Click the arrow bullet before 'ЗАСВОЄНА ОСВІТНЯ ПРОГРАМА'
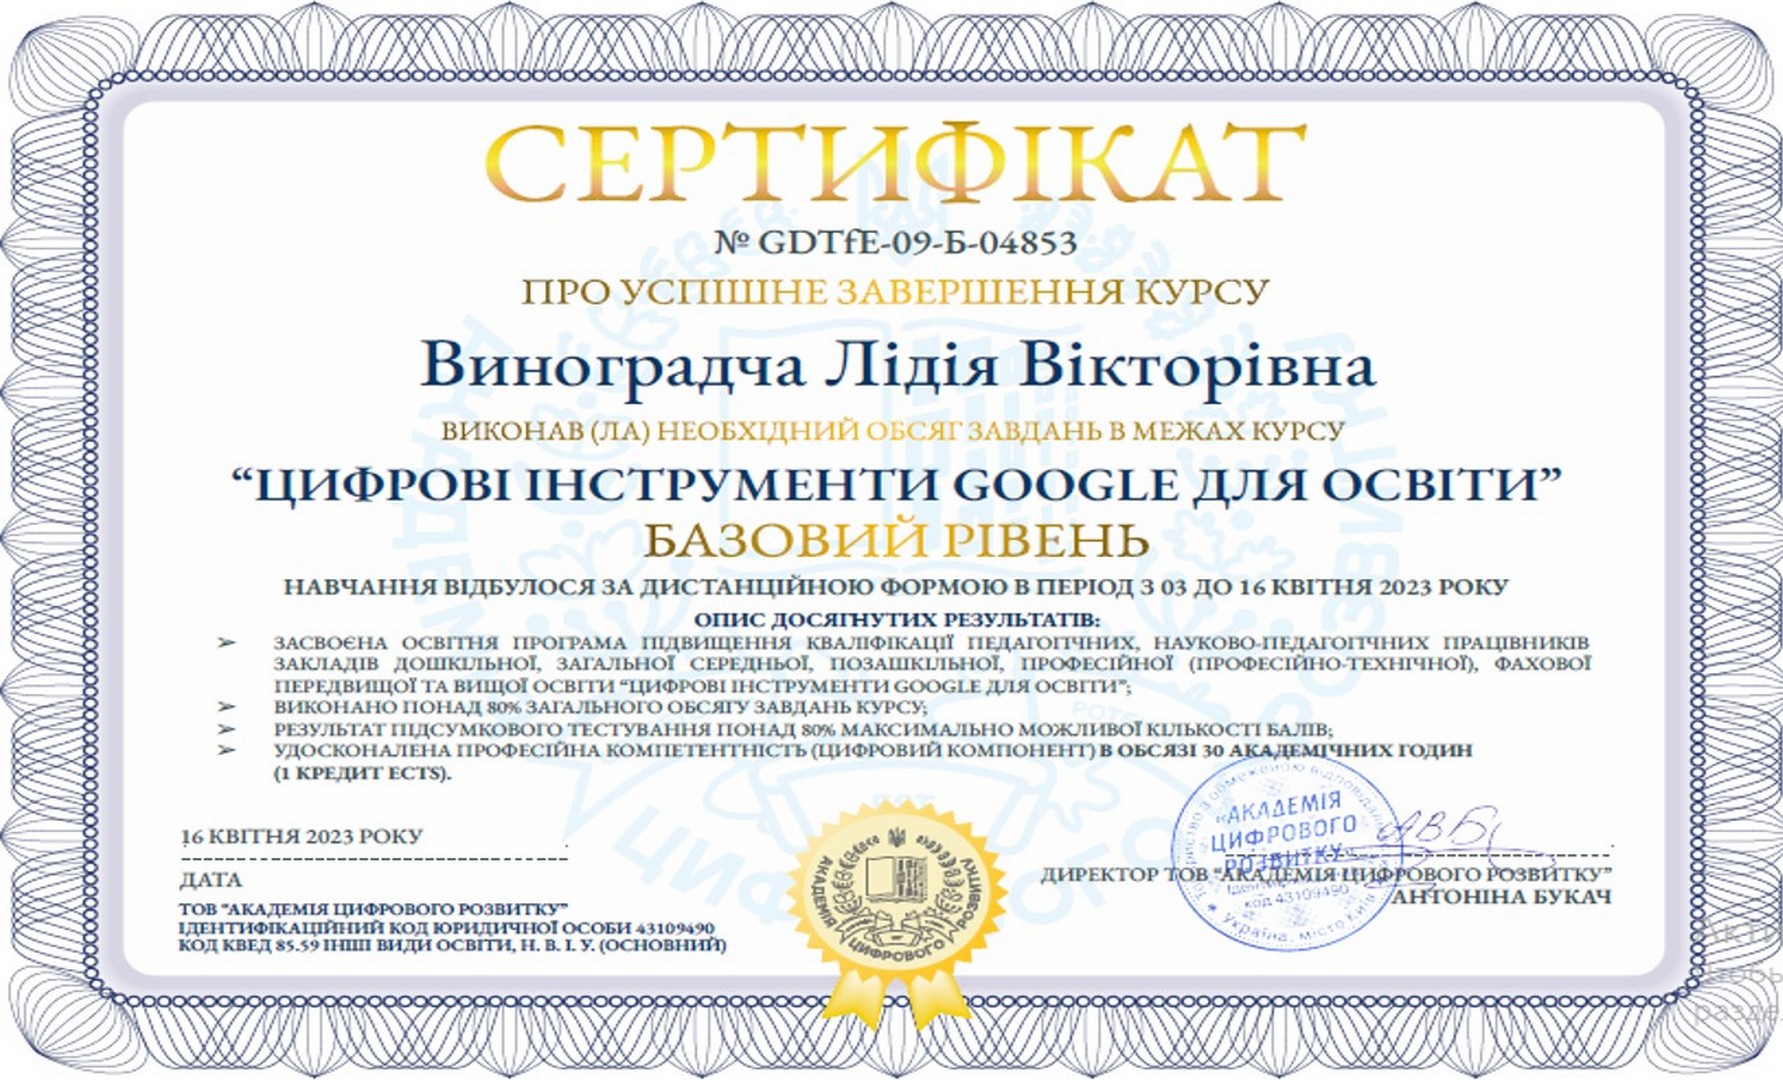Viewport: 1783px width, 1080px height. coord(227,642)
